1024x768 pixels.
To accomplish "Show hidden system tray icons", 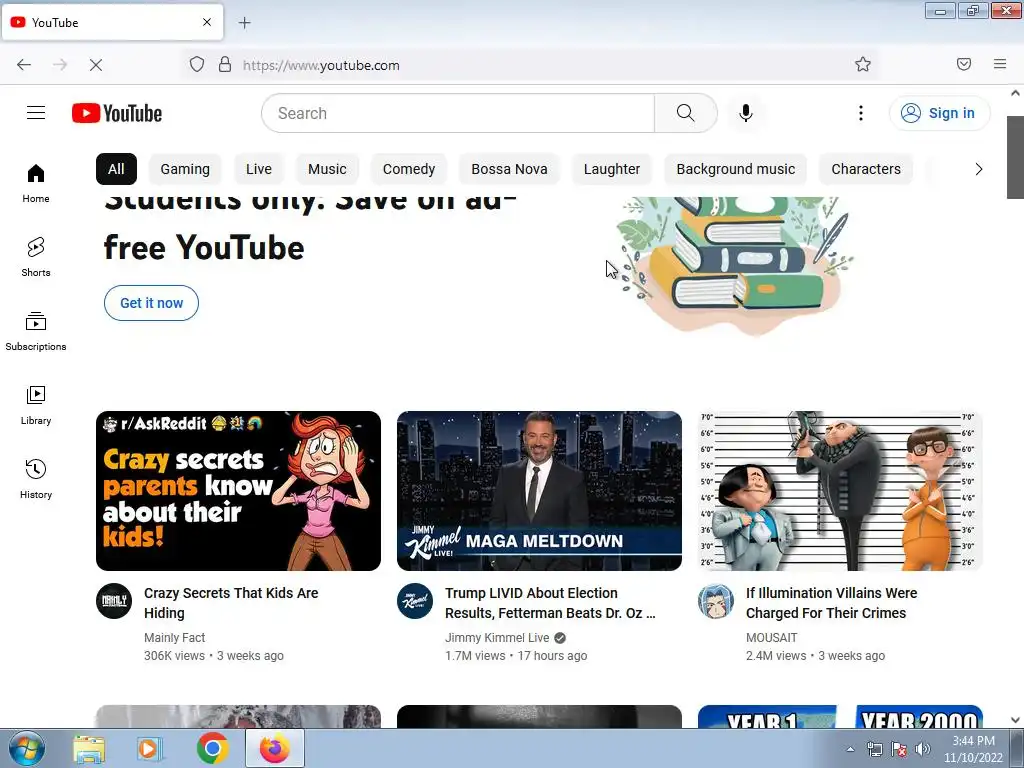I will 850,749.
